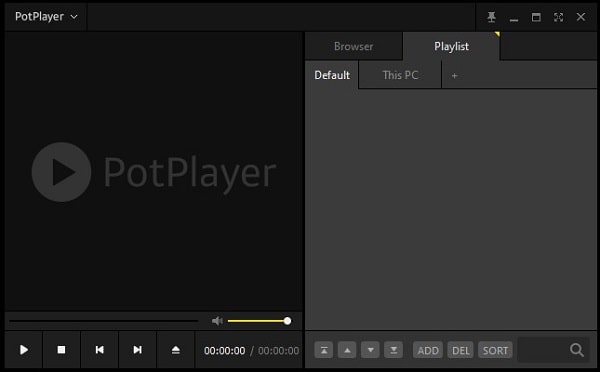Screen dimensions: 600x372
Task: Start playback with the Play button
Action: point(24,350)
